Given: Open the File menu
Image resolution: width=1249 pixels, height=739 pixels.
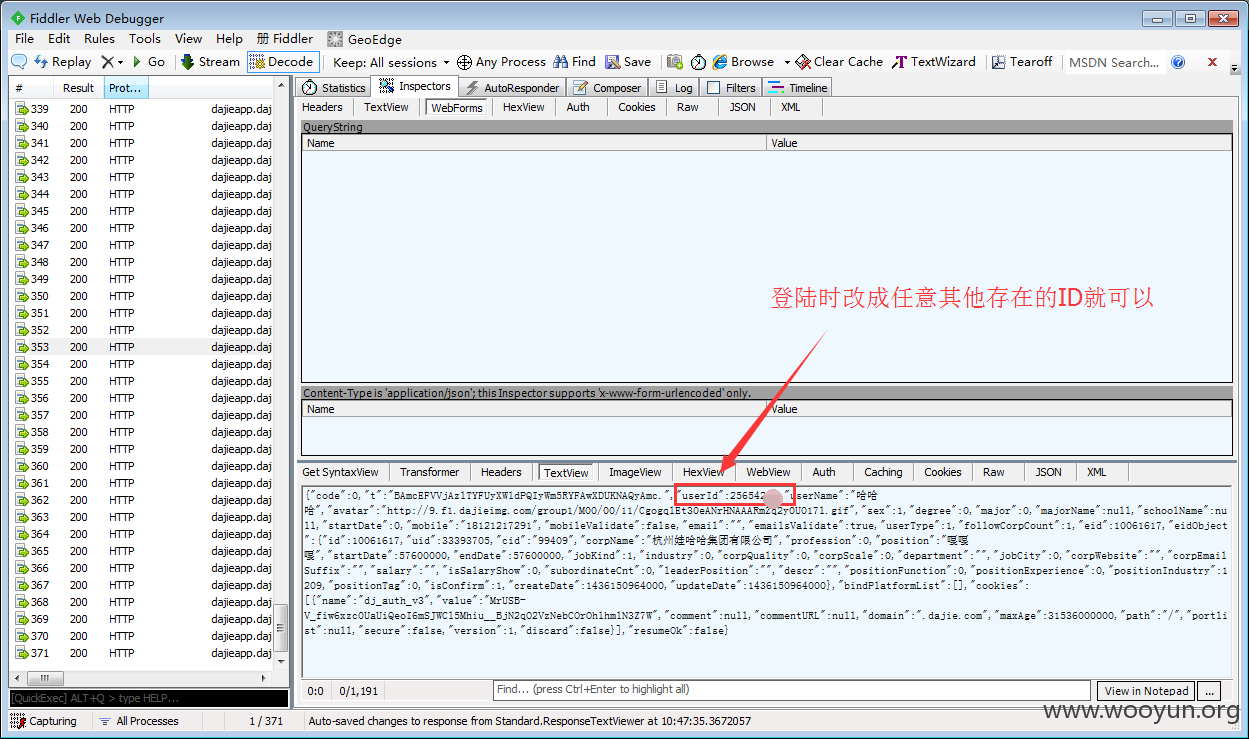Looking at the screenshot, I should click(x=24, y=39).
